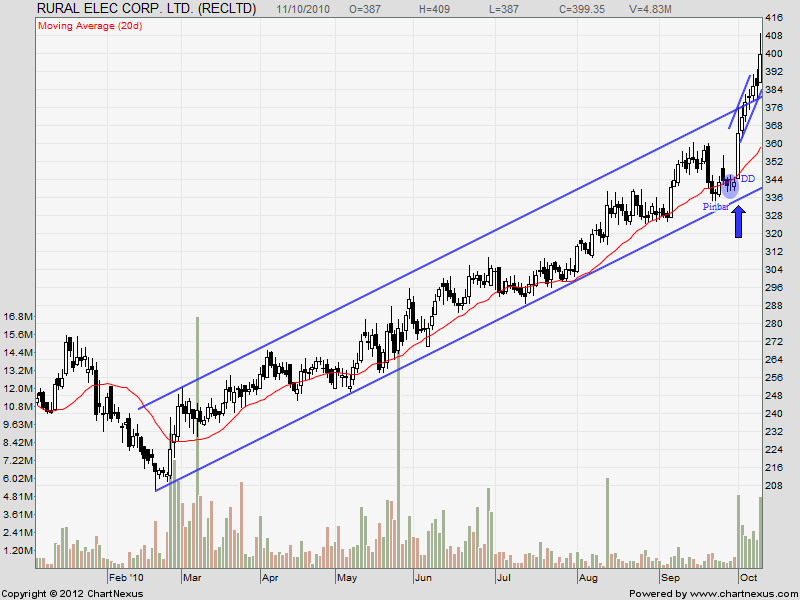The width and height of the screenshot is (800, 600).
Task: Click the Jul month axis label
Action: 504,578
